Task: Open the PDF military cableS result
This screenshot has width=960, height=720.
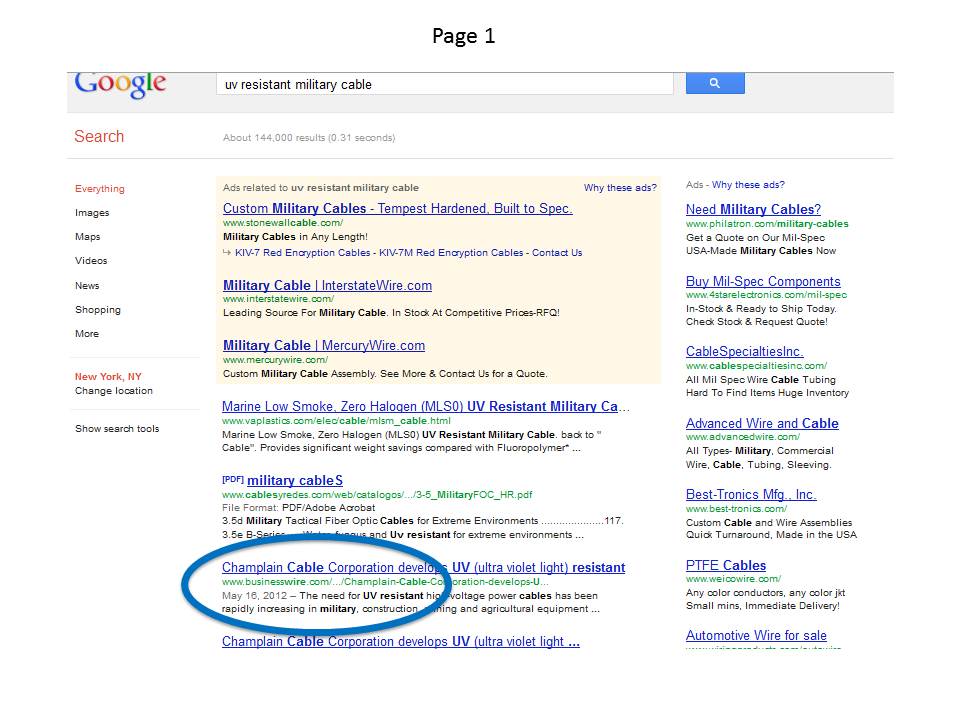Action: [x=294, y=481]
